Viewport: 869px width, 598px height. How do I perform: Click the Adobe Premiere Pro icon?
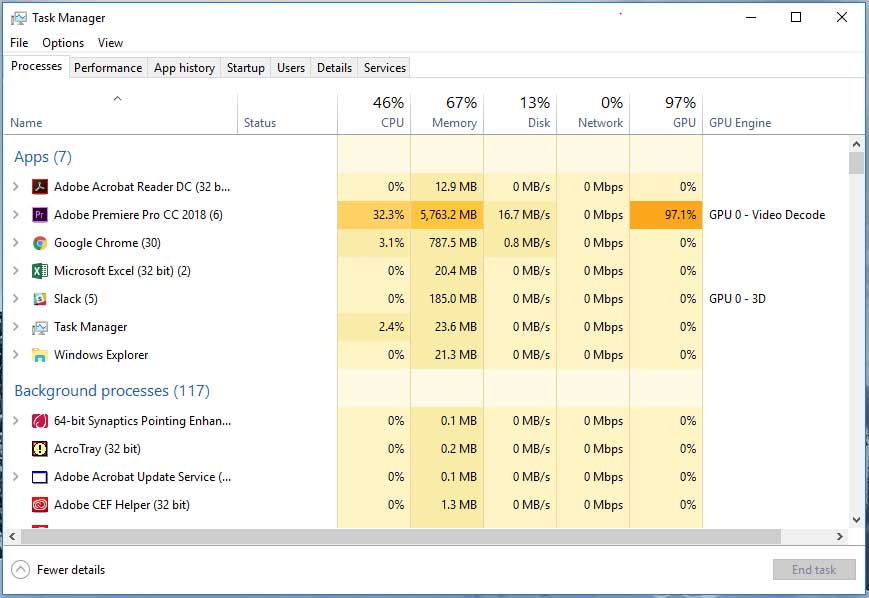(39, 214)
